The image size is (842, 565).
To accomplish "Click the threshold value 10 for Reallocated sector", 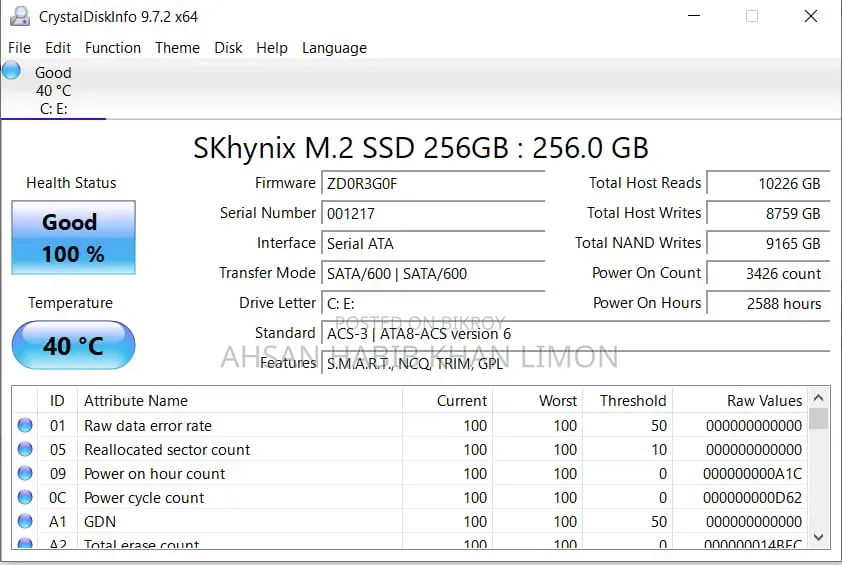I will tap(659, 450).
